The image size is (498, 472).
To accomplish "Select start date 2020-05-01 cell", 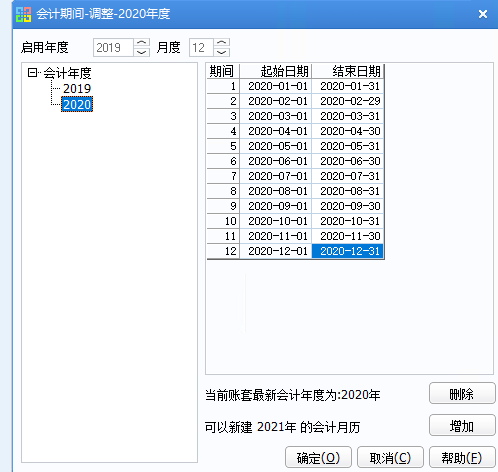I will (x=276, y=146).
